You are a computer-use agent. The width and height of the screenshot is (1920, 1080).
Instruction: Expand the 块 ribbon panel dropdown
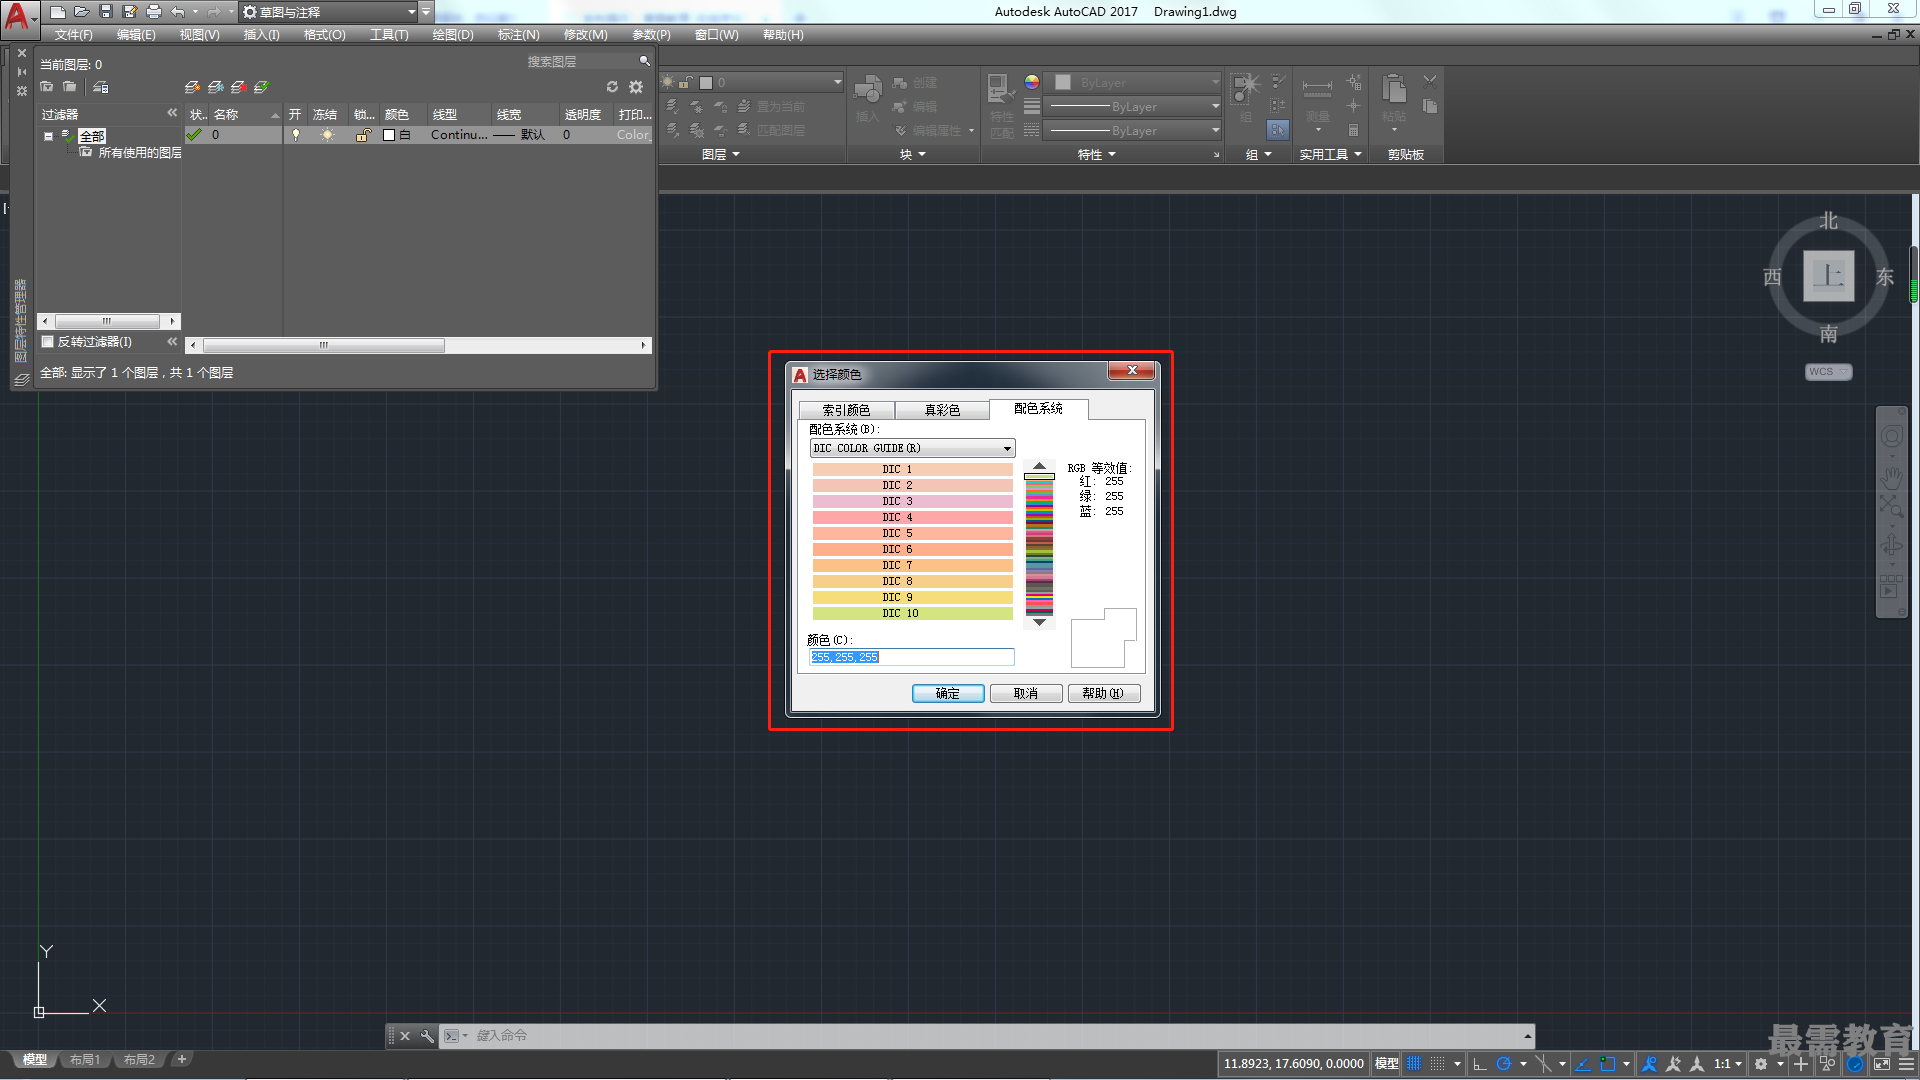[x=913, y=155]
